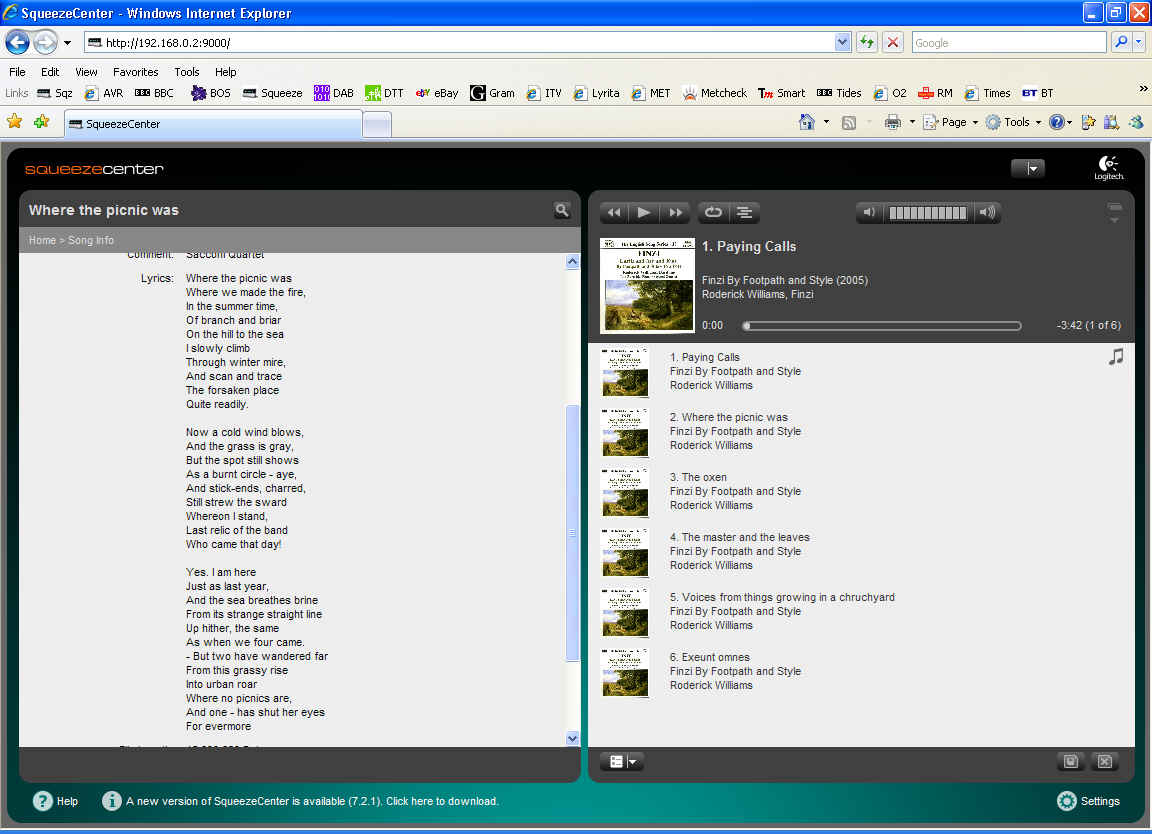Go back to the previous track
Screen dimensions: 1152x834
point(614,212)
